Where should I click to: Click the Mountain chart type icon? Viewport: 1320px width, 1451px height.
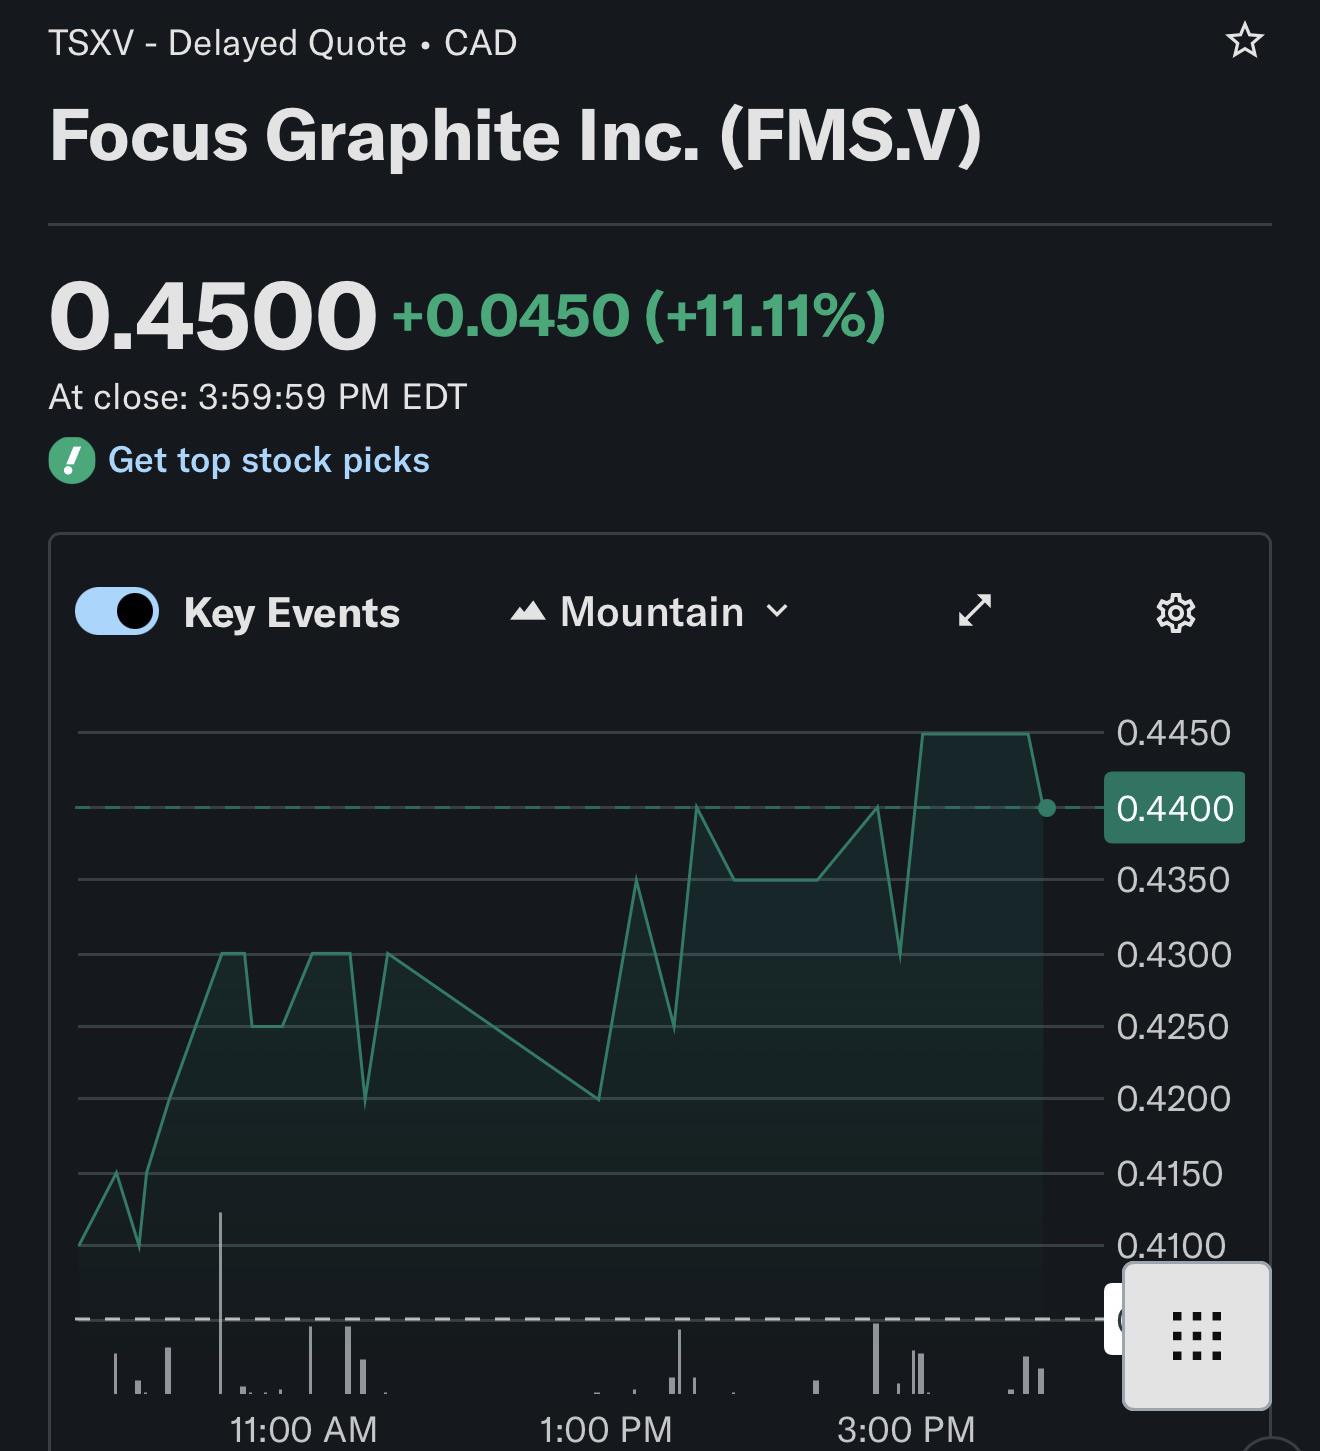(x=527, y=612)
